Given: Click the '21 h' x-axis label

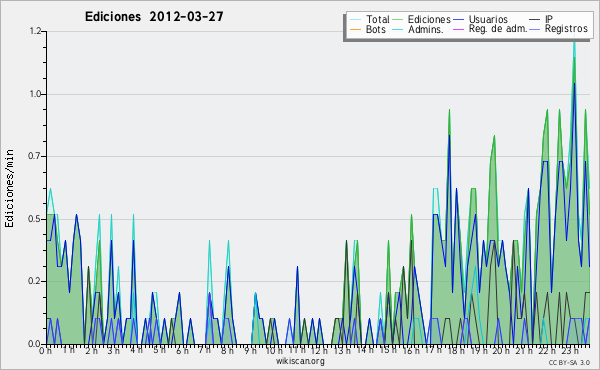Looking at the screenshot, I should tap(523, 351).
